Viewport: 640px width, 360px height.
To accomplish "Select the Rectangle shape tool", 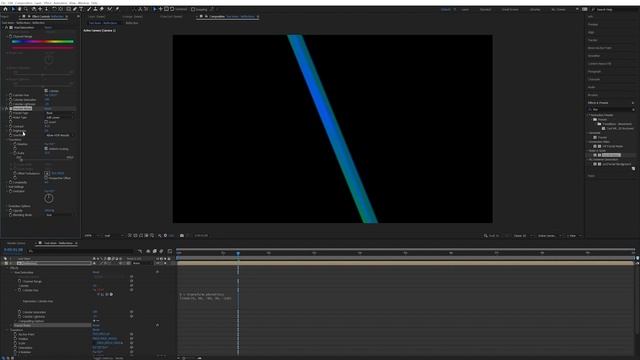I will 69,9.
